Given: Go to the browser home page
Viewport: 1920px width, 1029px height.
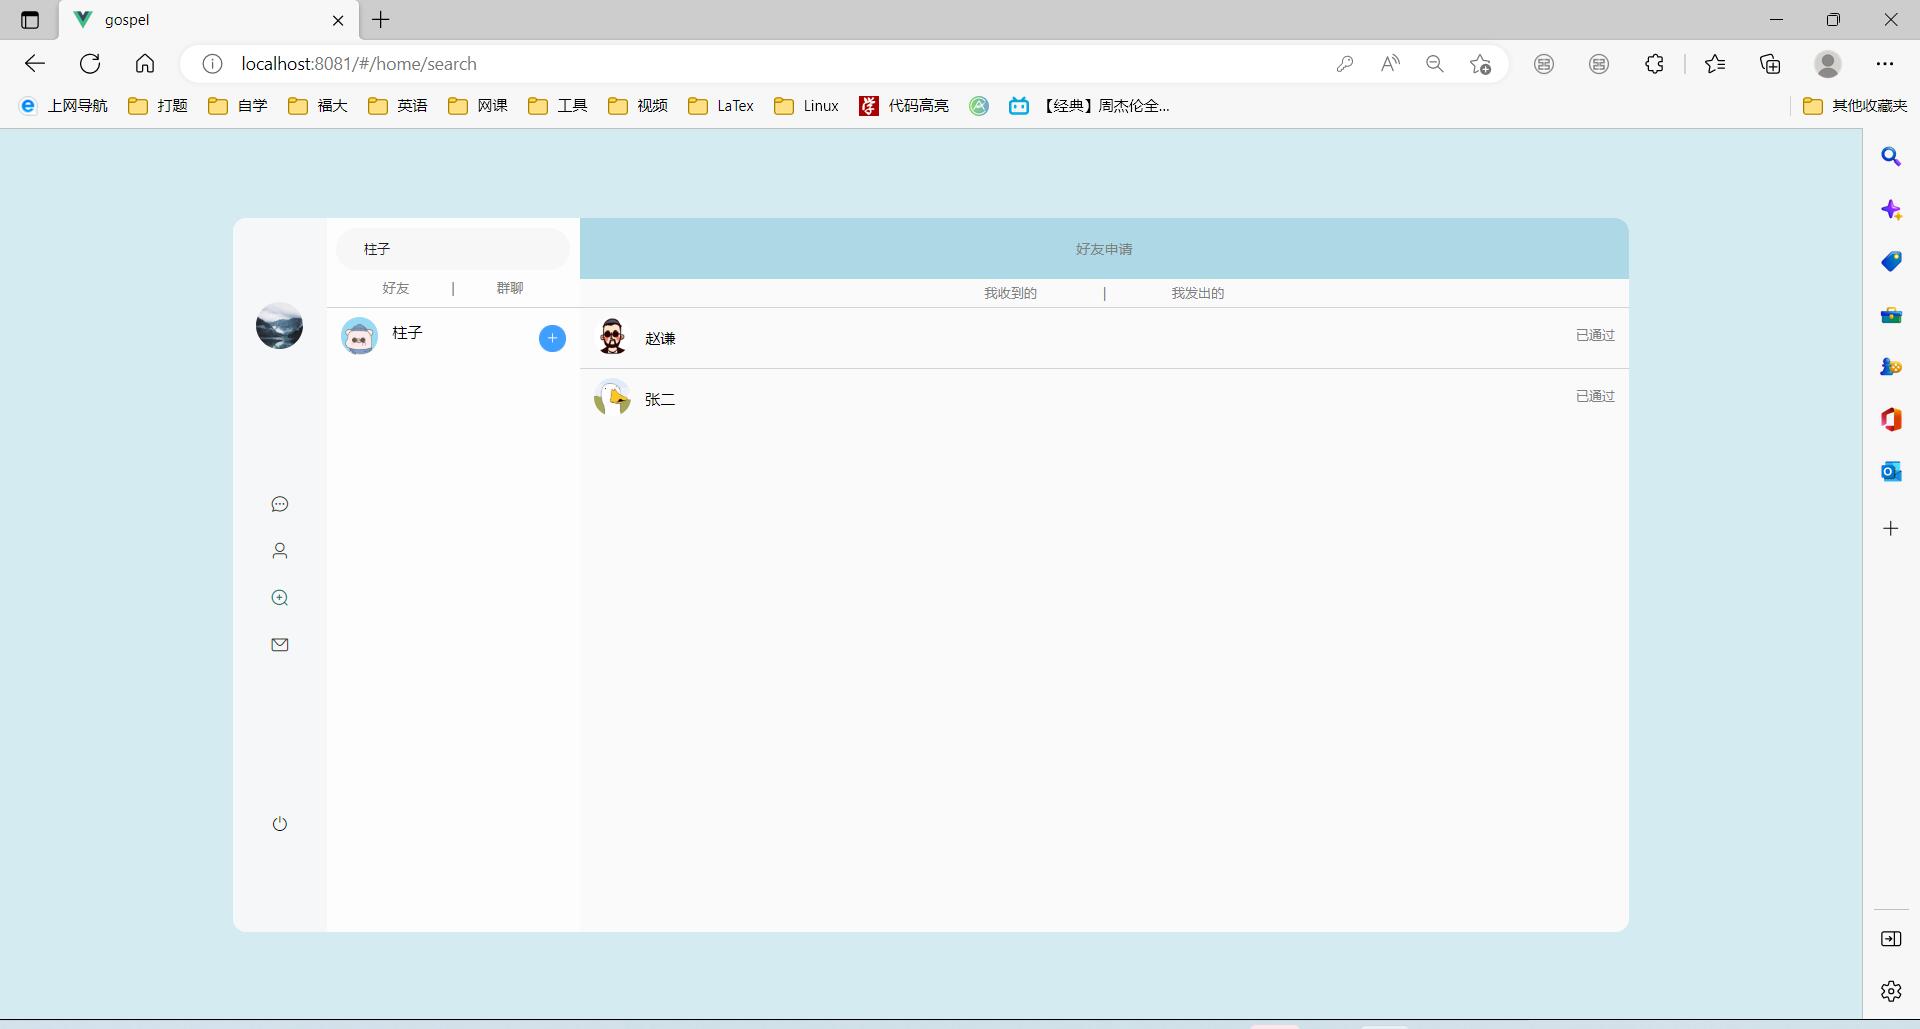Looking at the screenshot, I should [145, 64].
